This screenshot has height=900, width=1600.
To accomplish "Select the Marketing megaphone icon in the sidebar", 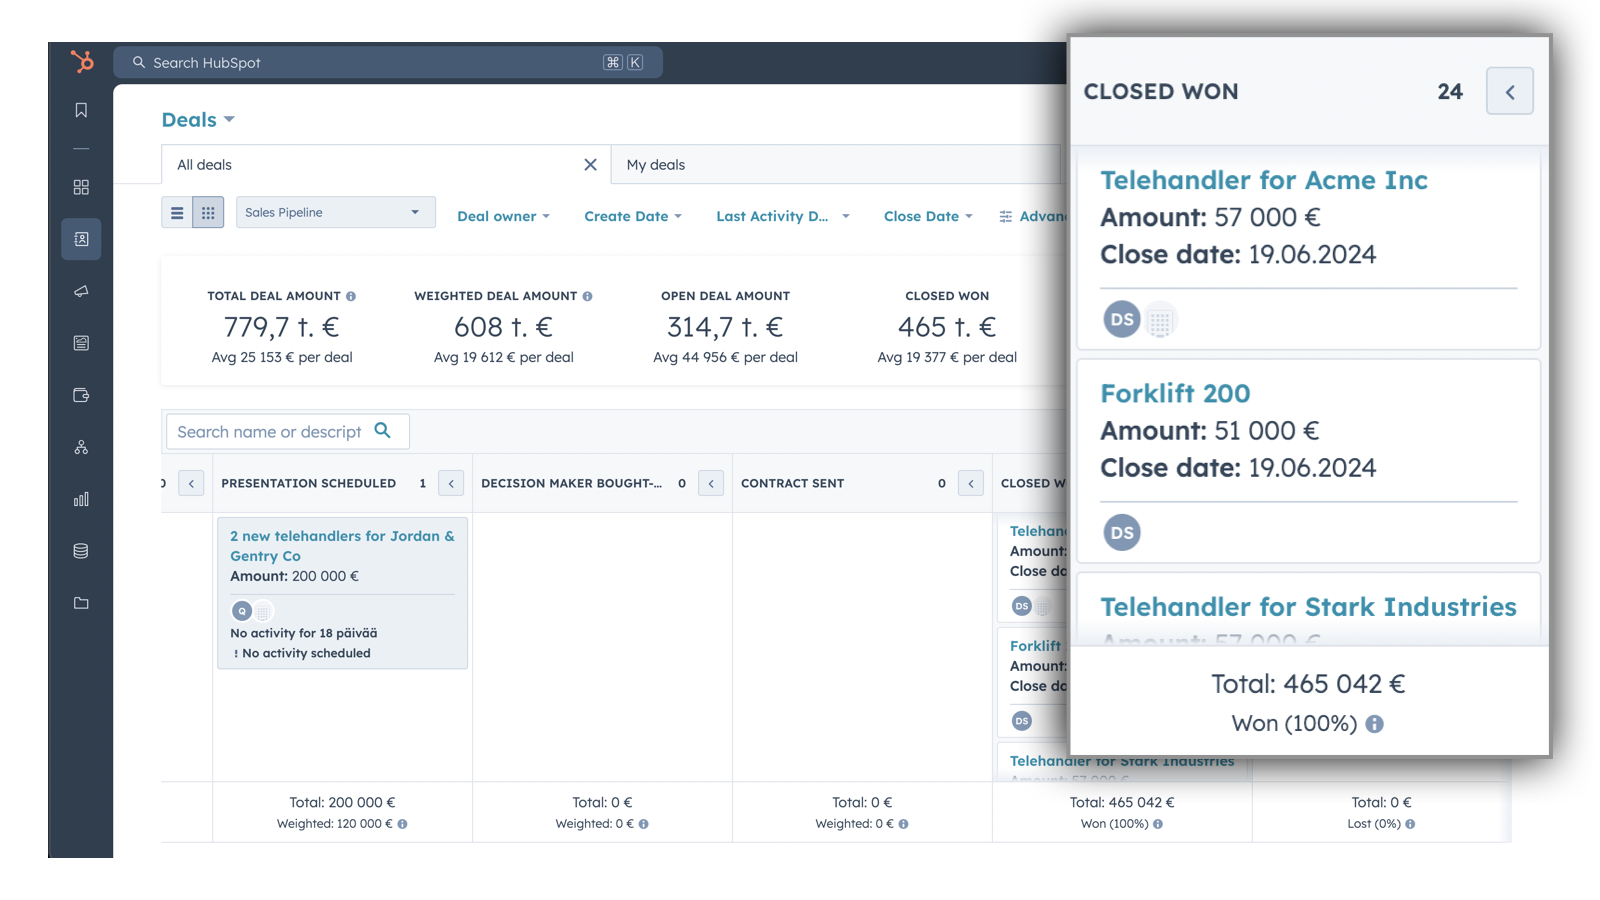I will pos(81,291).
